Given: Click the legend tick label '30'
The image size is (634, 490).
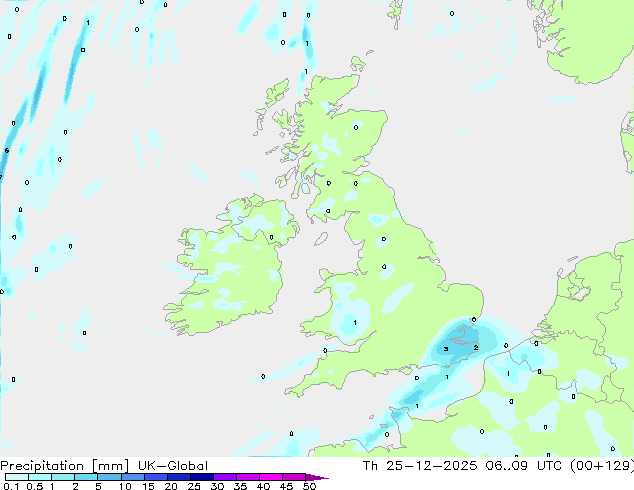Looking at the screenshot, I should [x=217, y=486].
